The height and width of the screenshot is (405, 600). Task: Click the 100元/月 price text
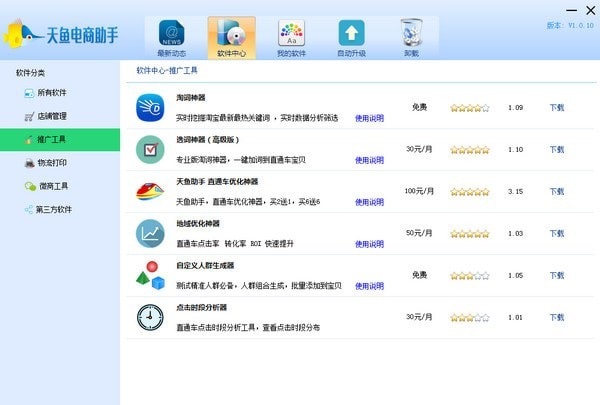(x=419, y=191)
